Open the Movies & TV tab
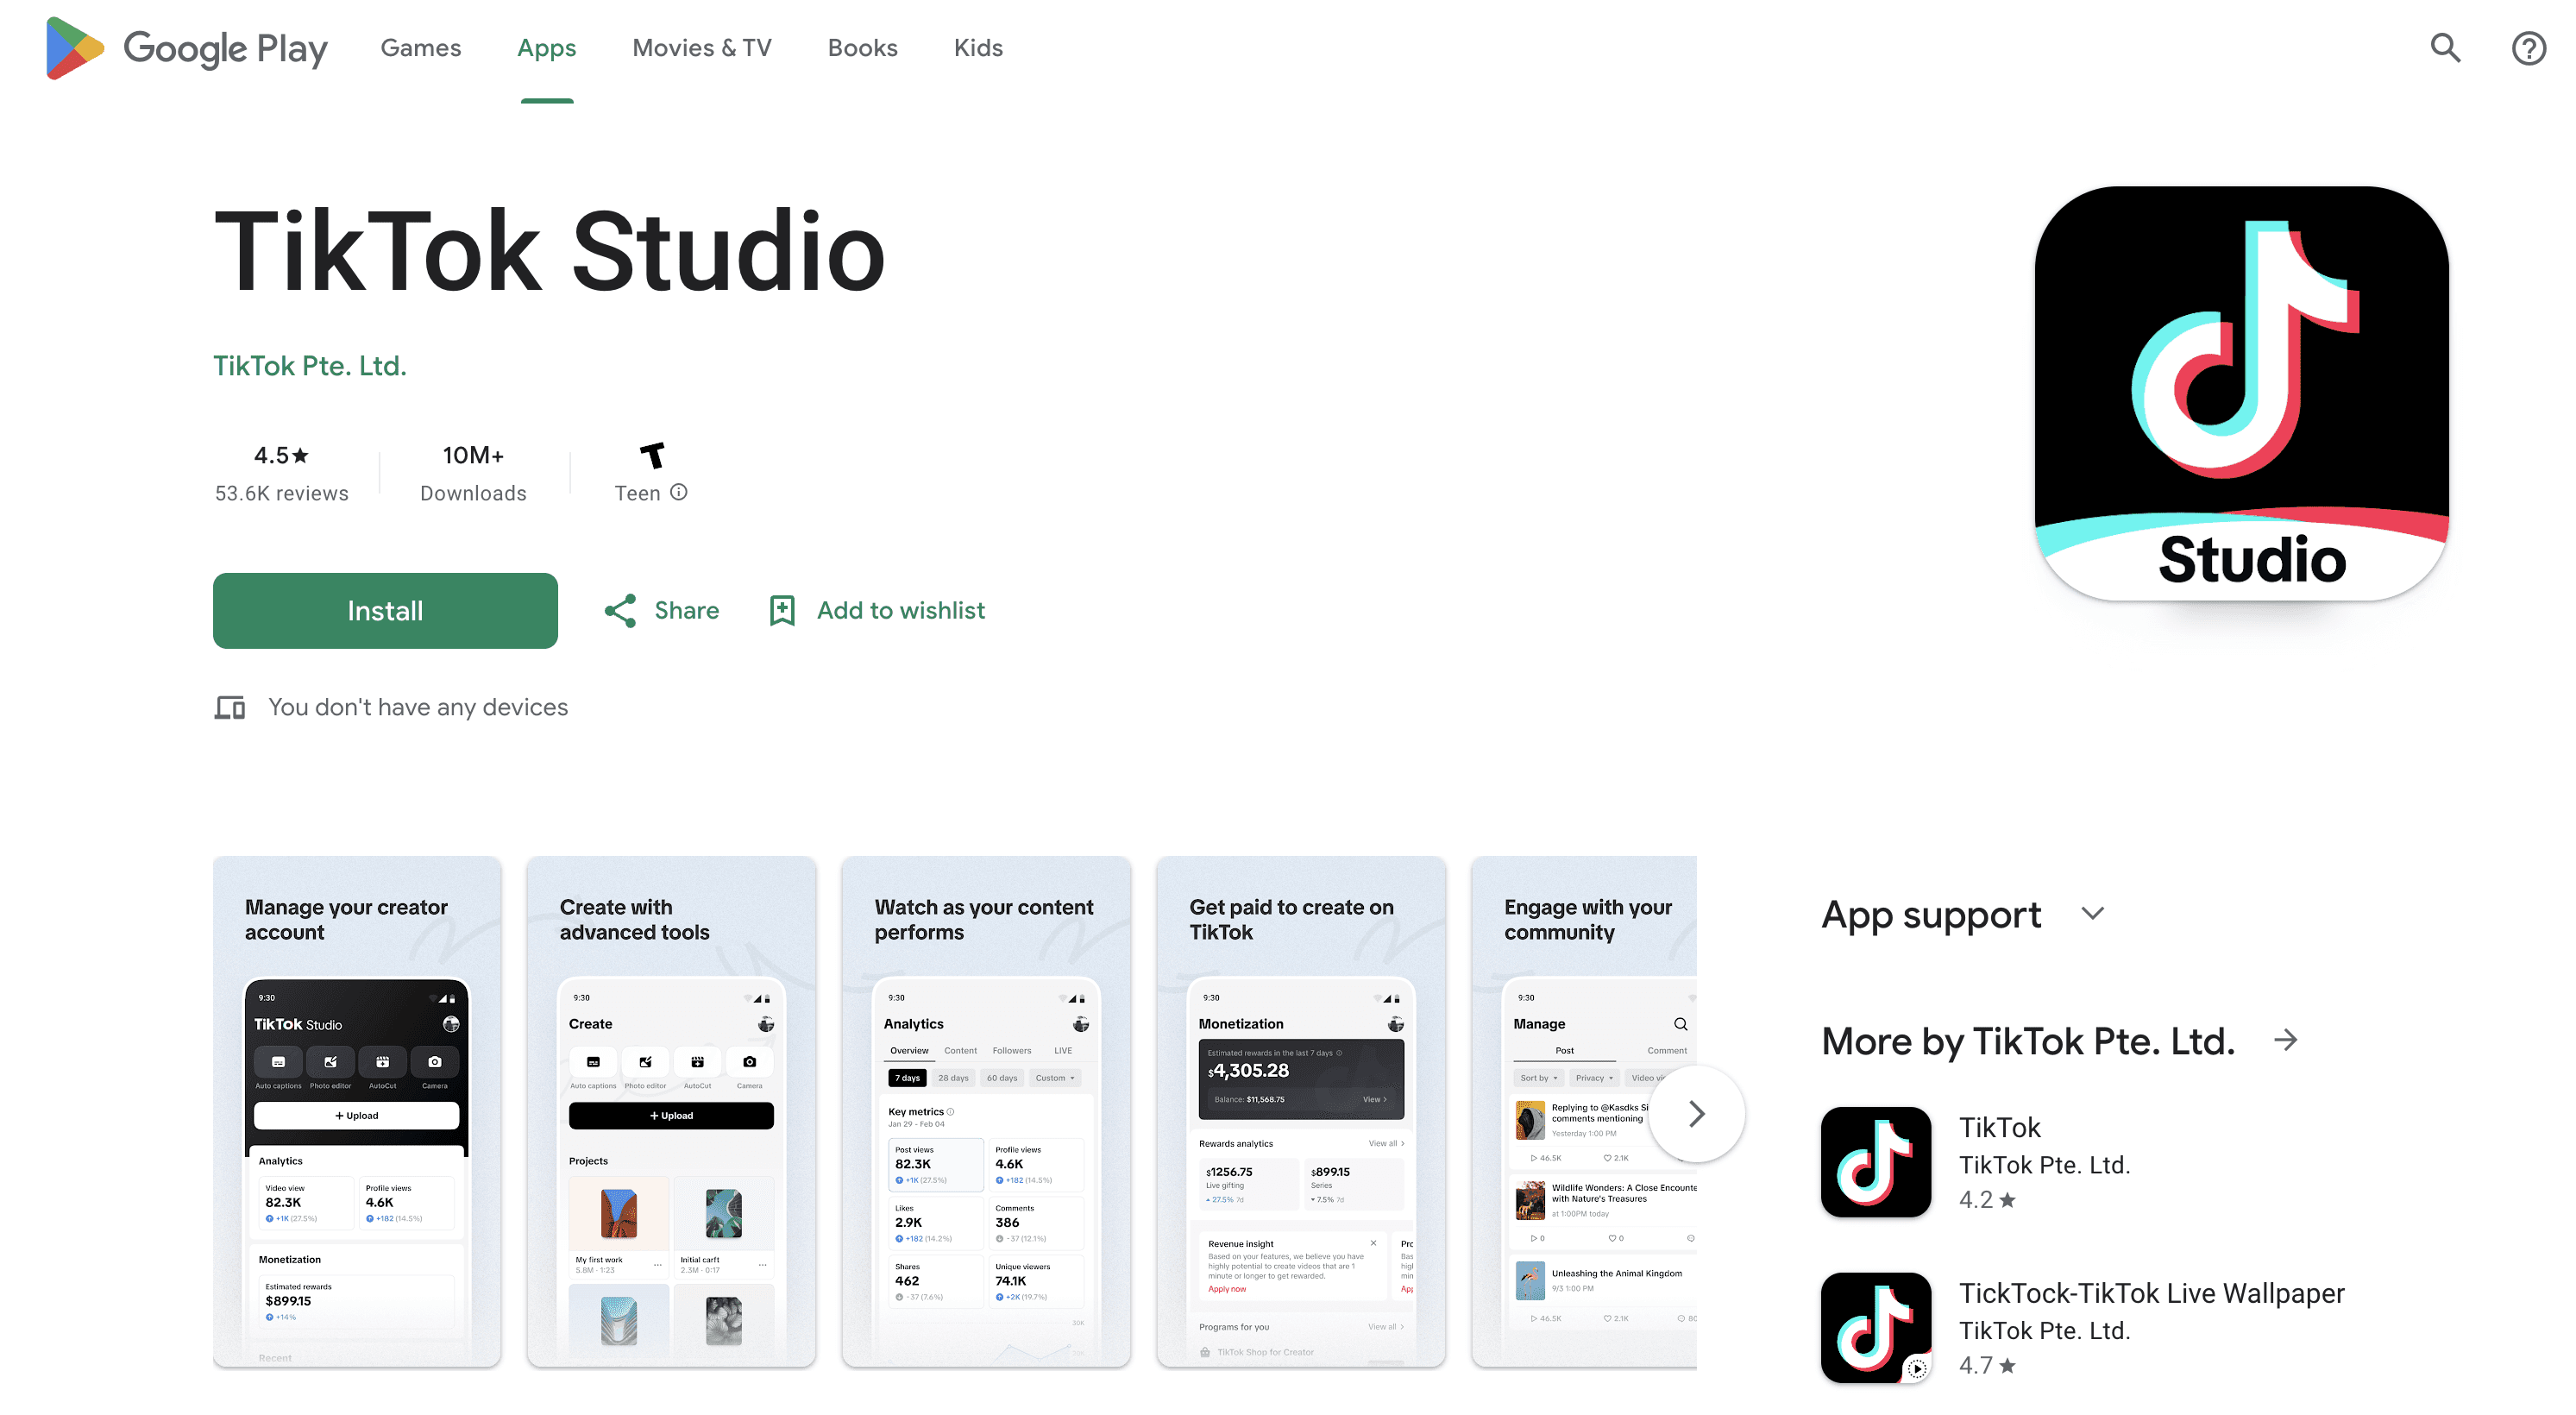 coord(702,48)
